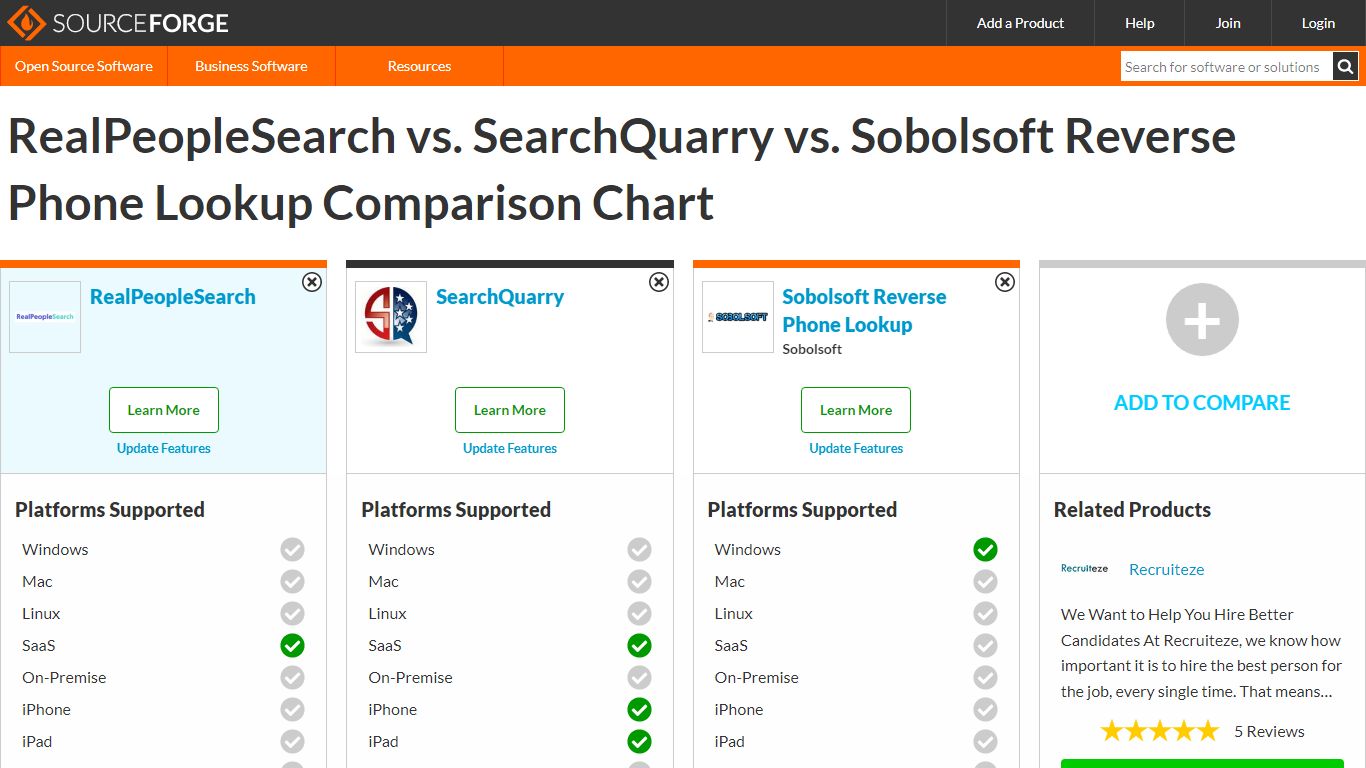Remove RealPeopleSearch from comparison

point(312,282)
